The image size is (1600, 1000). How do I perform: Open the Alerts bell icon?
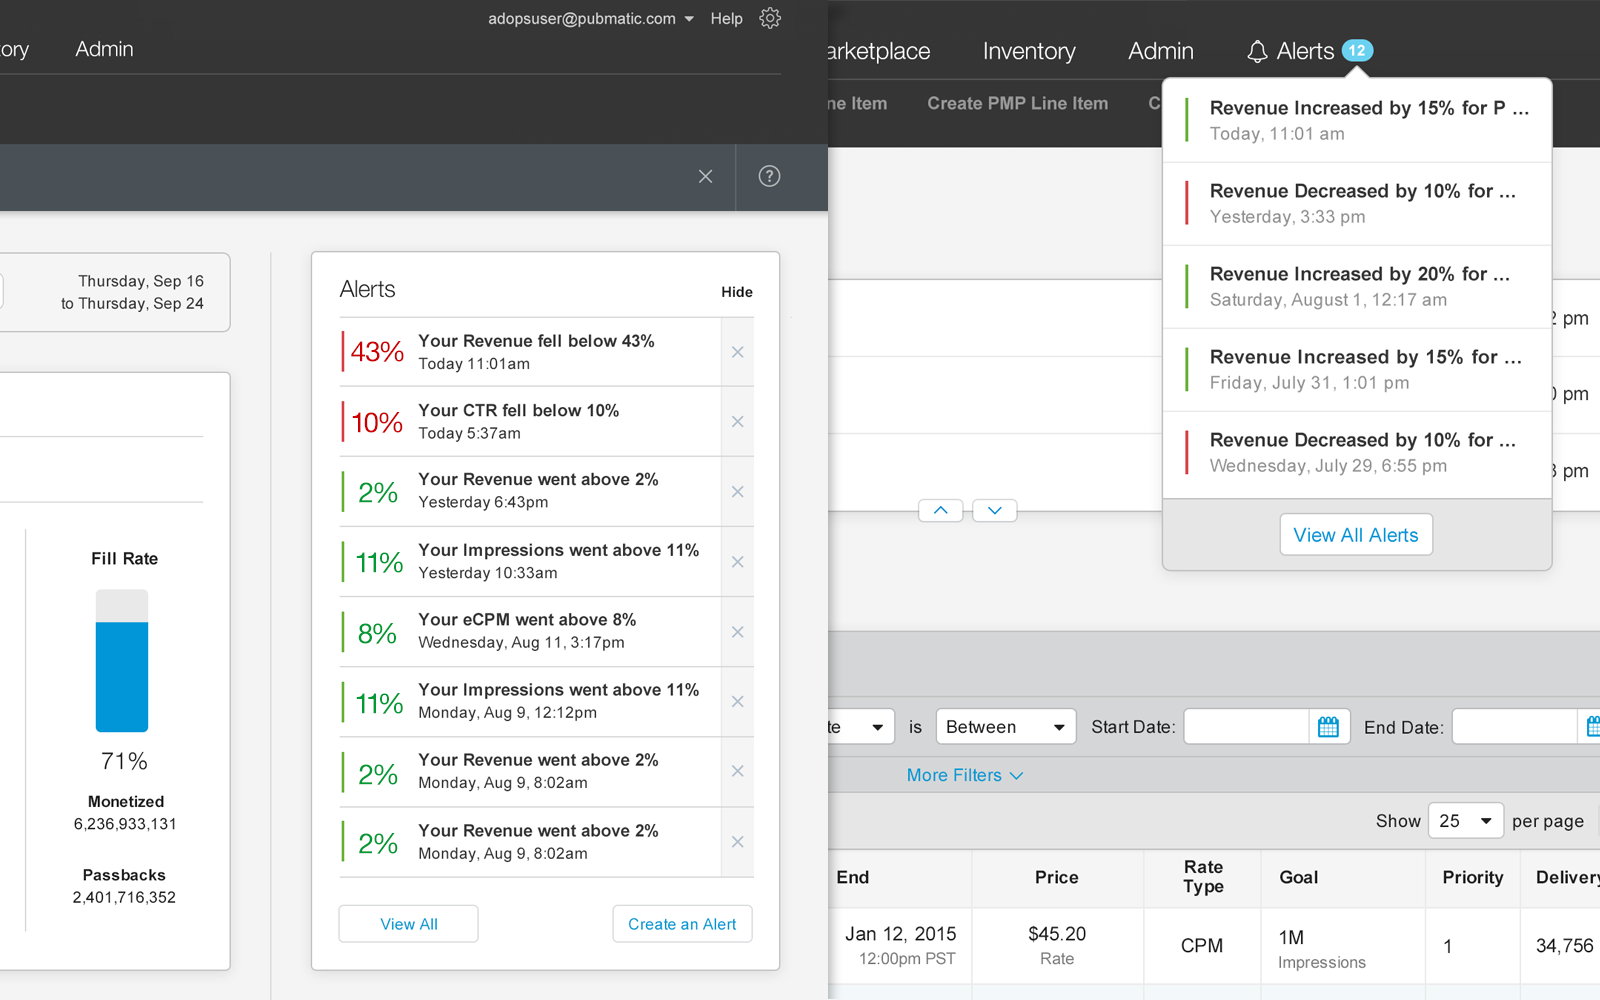tap(1257, 50)
